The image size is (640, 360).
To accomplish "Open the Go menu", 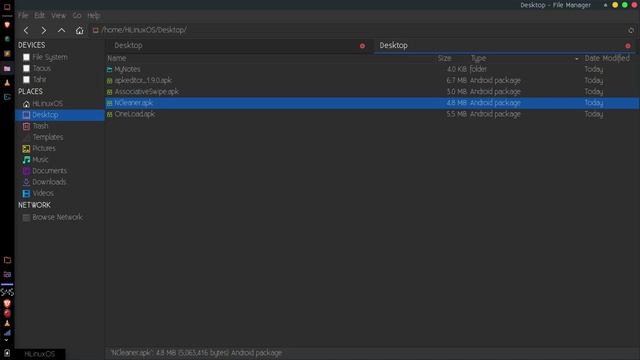I will coord(77,16).
